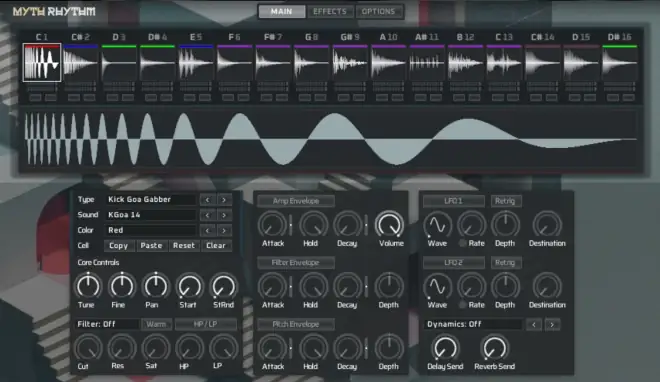Enable Retrig for LFO 1
Screen dimensions: 660x382
tap(505, 201)
